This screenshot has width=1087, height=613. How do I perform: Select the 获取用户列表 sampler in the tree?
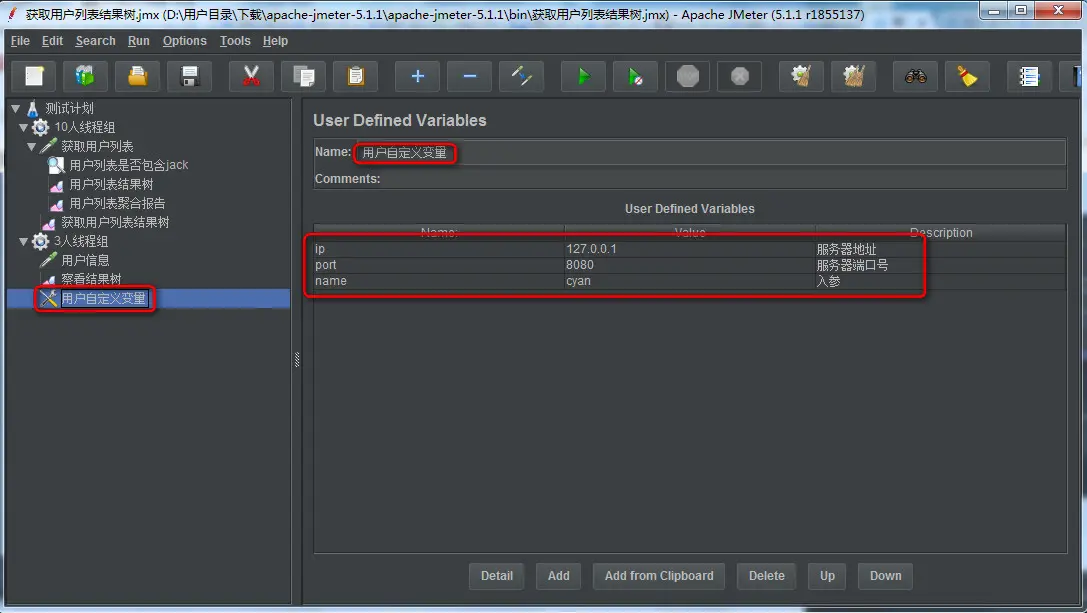pyautogui.click(x=97, y=146)
